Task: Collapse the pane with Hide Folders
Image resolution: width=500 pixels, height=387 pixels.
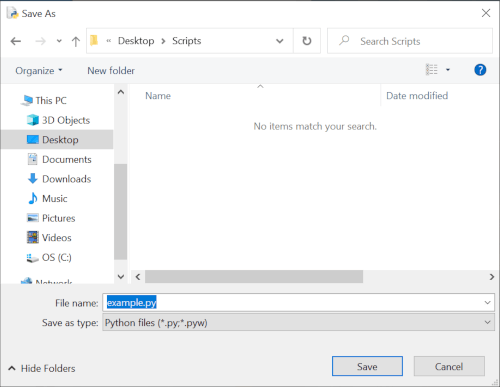Action: tap(42, 368)
